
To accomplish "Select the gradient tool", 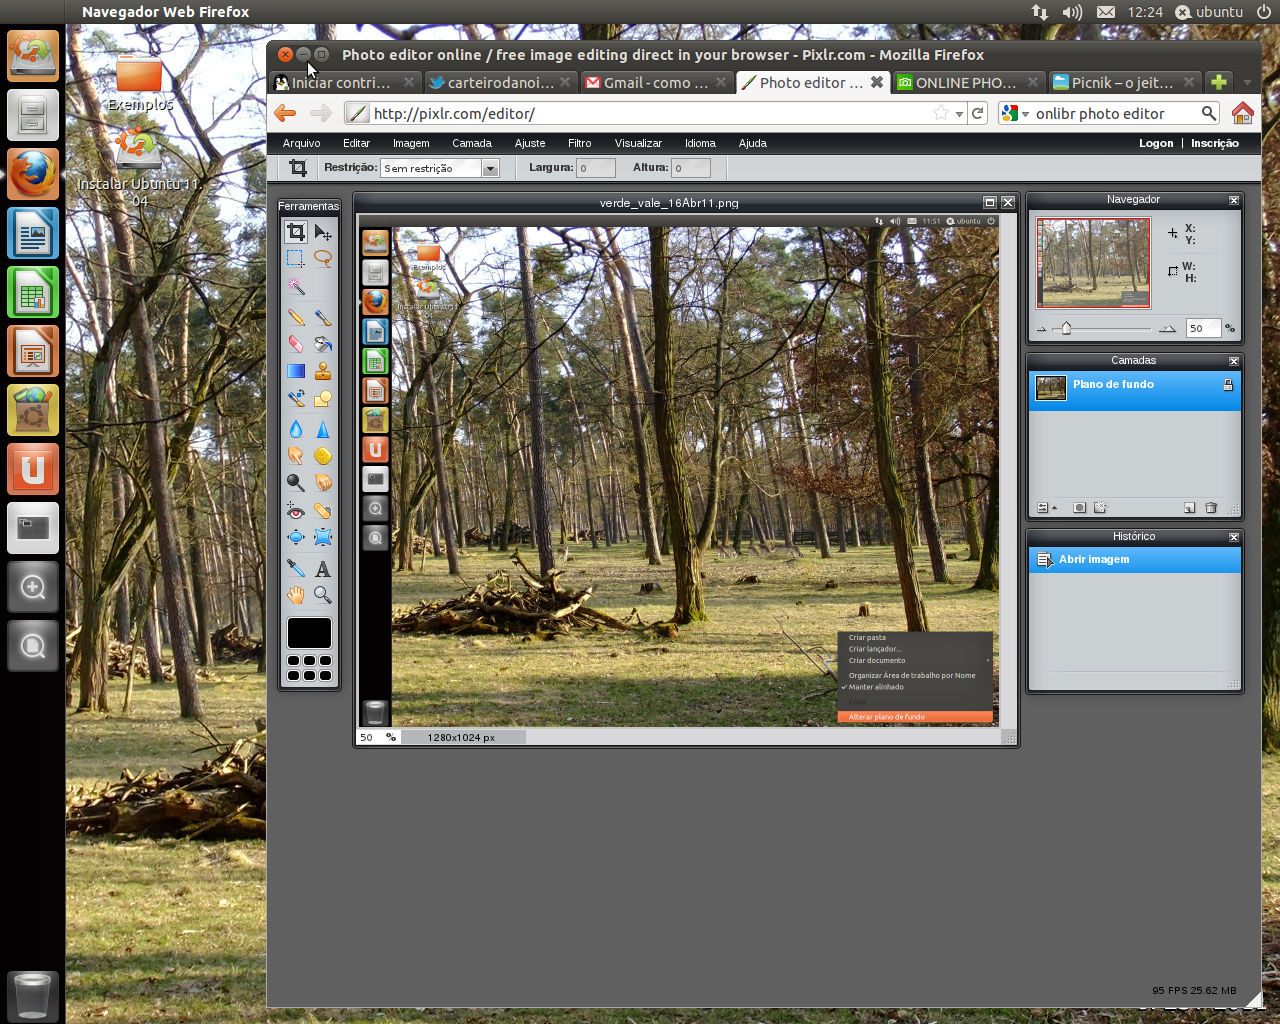I will pos(296,372).
